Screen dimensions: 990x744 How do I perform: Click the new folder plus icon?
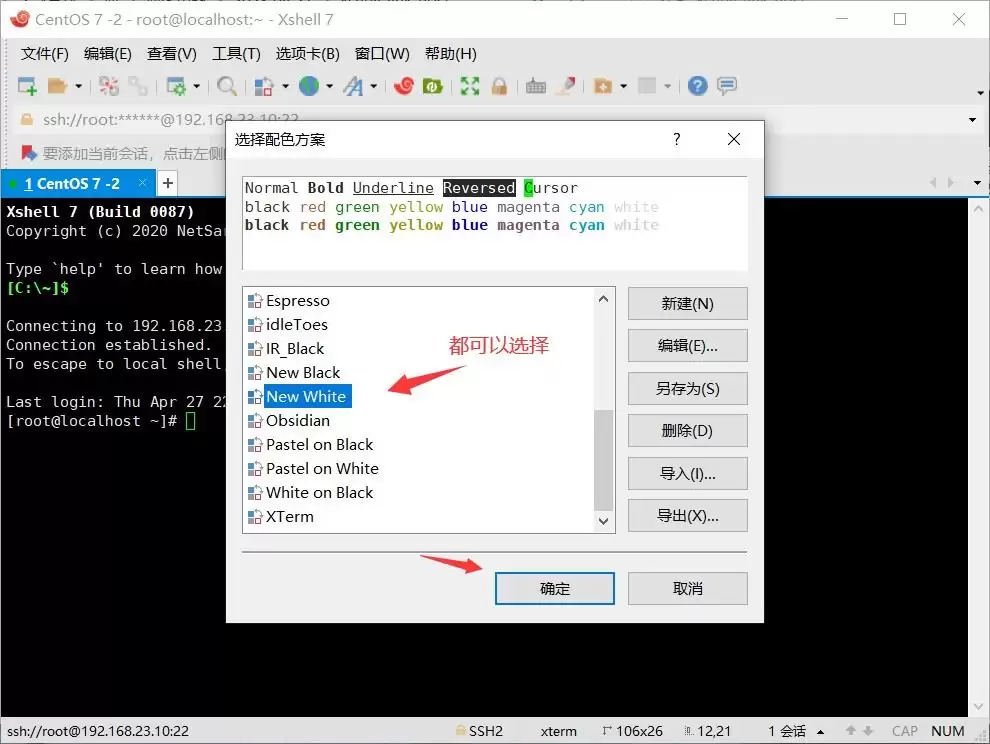(x=603, y=86)
